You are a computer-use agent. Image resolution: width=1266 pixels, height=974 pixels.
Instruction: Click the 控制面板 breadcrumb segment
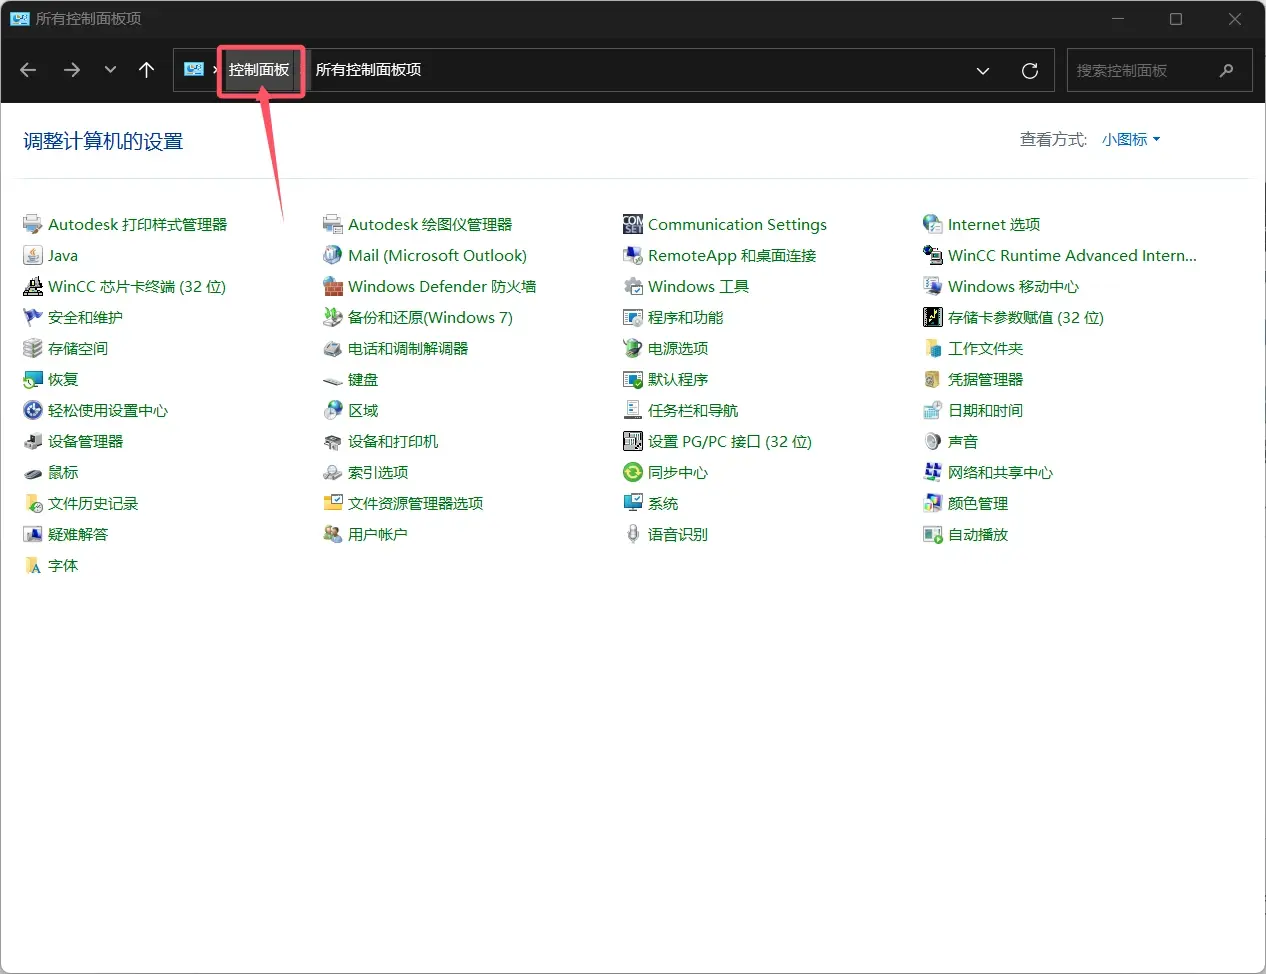pos(259,70)
